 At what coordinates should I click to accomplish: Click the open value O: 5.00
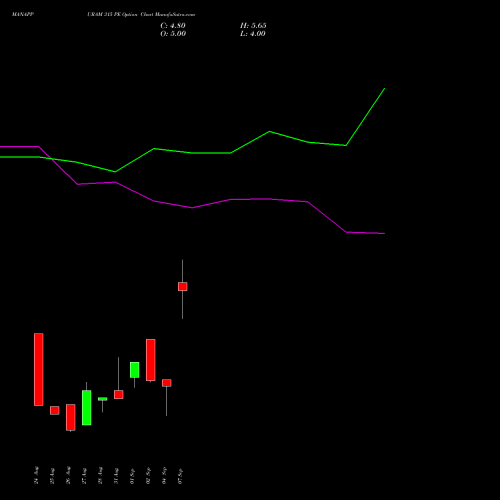point(173,34)
